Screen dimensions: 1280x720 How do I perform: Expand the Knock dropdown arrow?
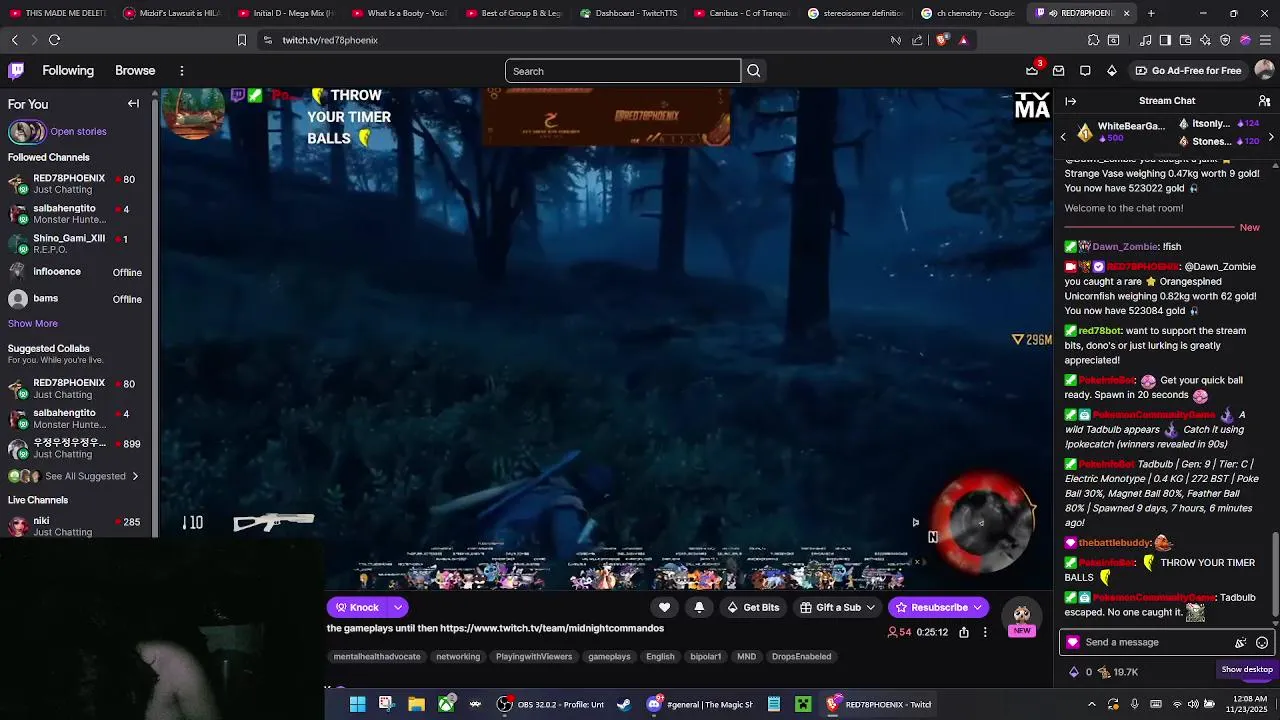398,607
